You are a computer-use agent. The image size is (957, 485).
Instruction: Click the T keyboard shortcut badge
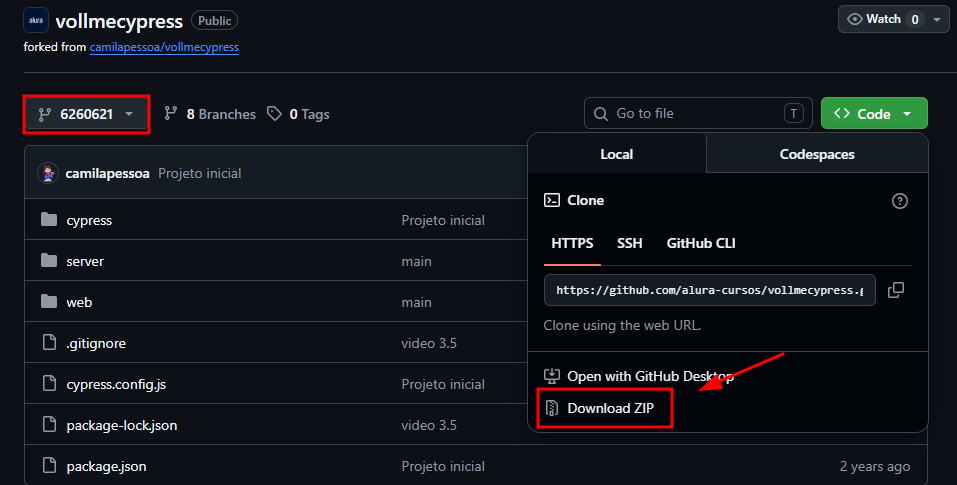click(793, 113)
